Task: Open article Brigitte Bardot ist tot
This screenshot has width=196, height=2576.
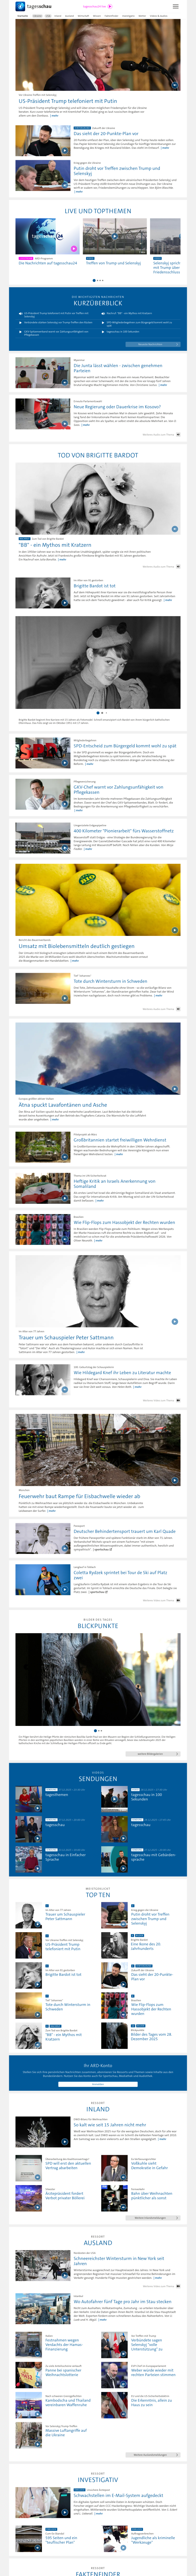Action: [94, 586]
